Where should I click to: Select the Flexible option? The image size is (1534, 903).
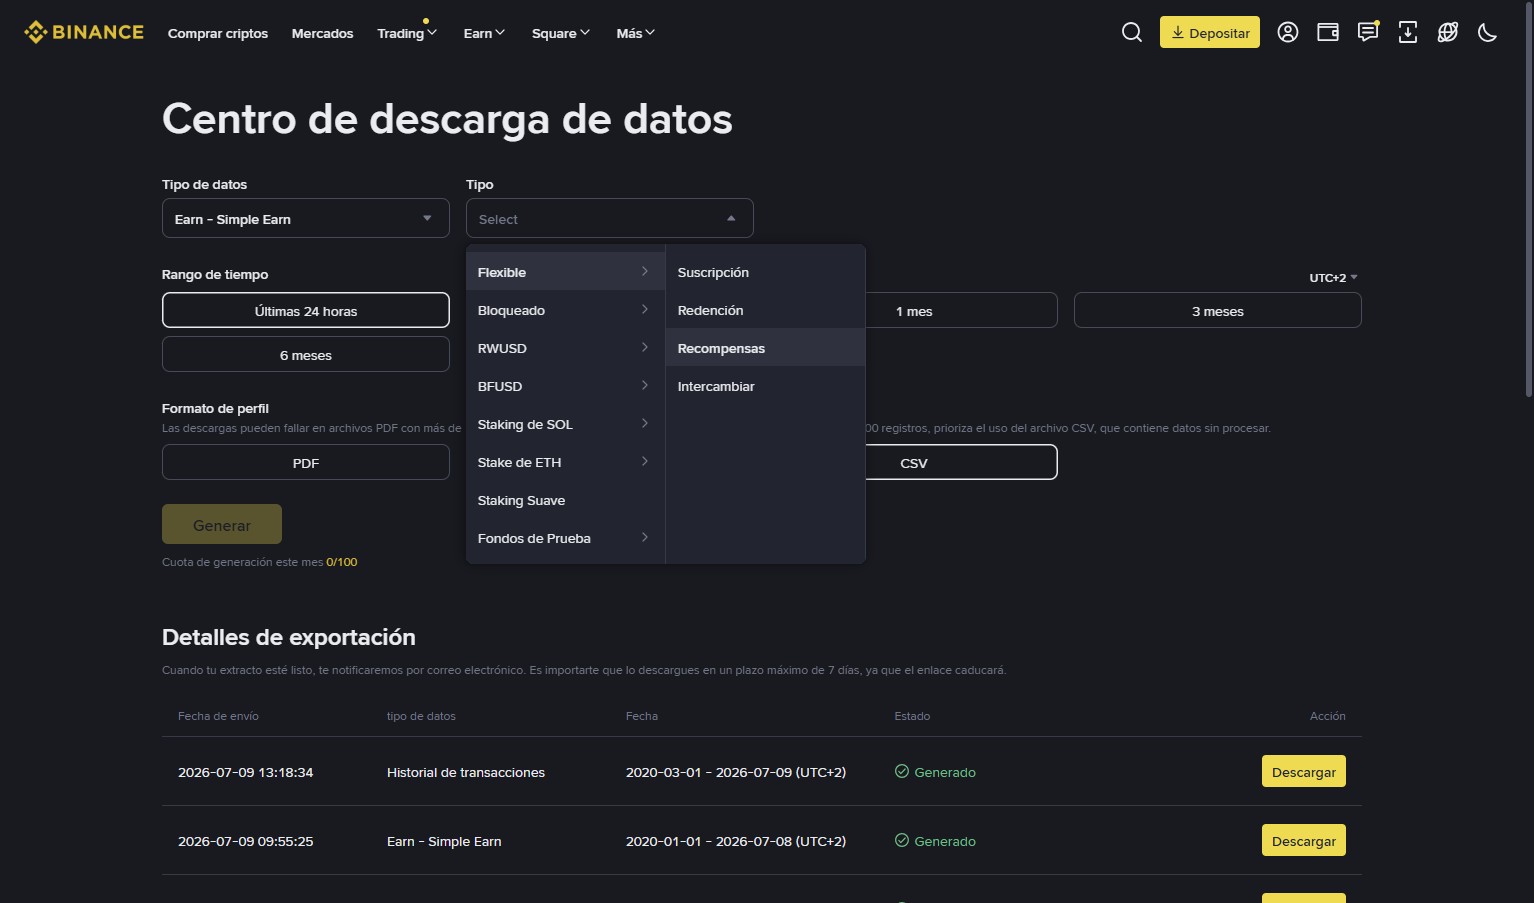click(565, 272)
